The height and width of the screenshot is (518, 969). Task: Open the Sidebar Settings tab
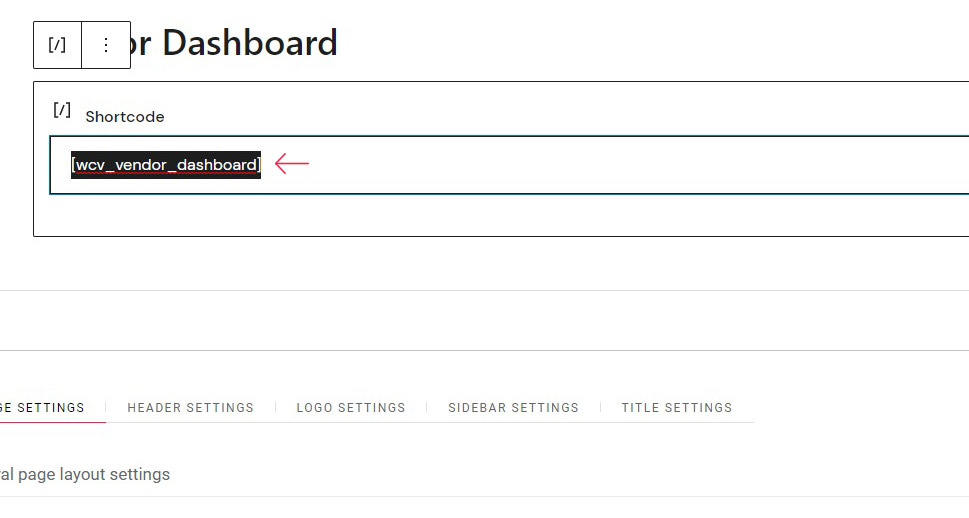[514, 408]
